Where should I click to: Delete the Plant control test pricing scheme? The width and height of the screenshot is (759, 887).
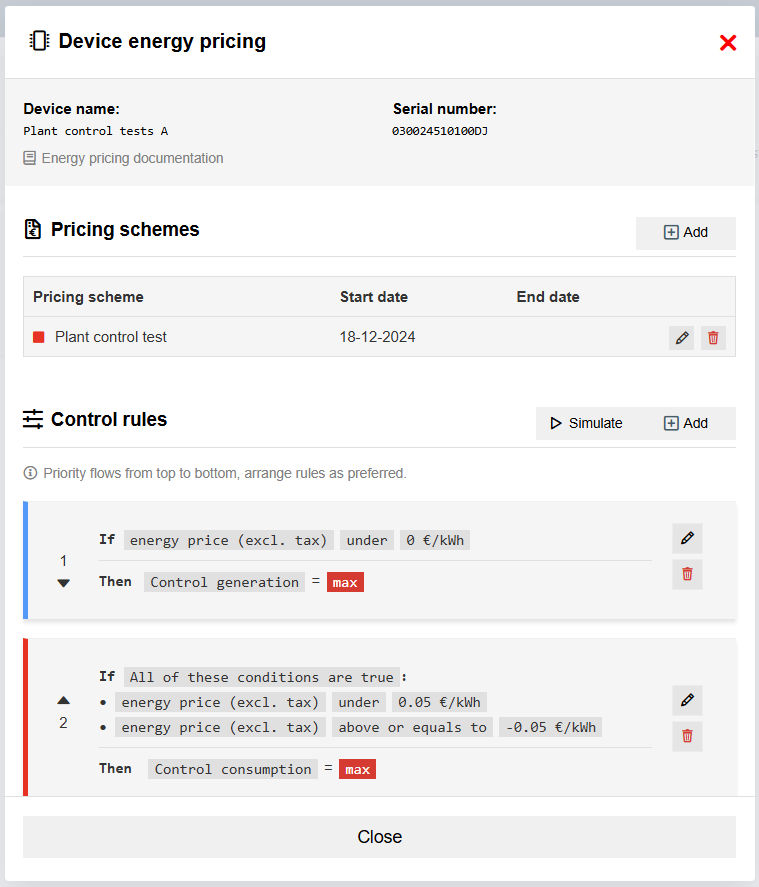point(713,338)
